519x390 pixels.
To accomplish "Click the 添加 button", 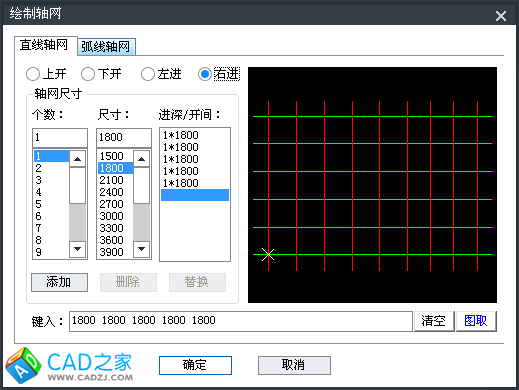I will [x=59, y=282].
